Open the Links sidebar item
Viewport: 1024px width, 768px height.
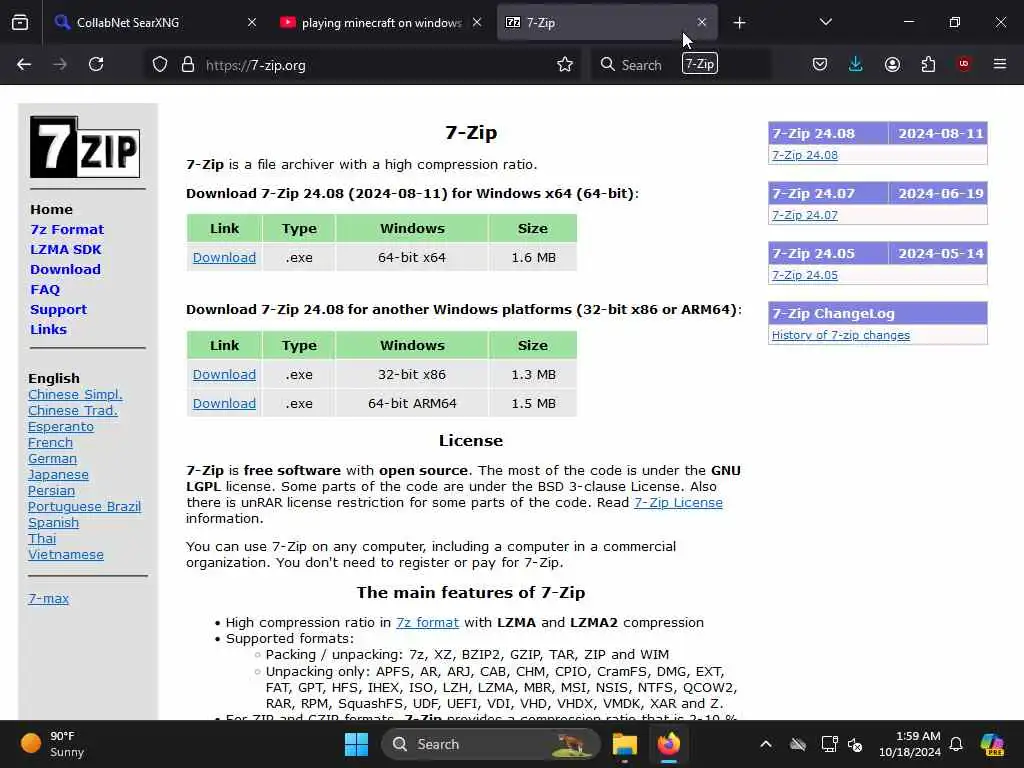[48, 329]
